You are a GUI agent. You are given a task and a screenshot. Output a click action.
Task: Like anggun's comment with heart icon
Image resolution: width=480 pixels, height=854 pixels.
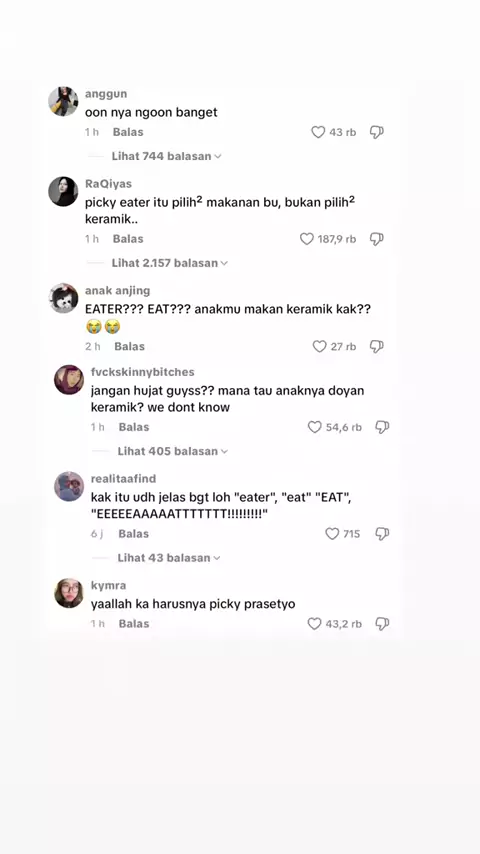[318, 132]
